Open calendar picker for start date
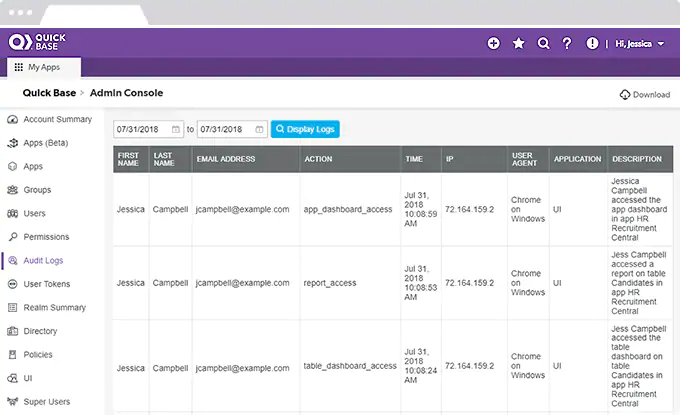The width and height of the screenshot is (680, 415). (176, 129)
